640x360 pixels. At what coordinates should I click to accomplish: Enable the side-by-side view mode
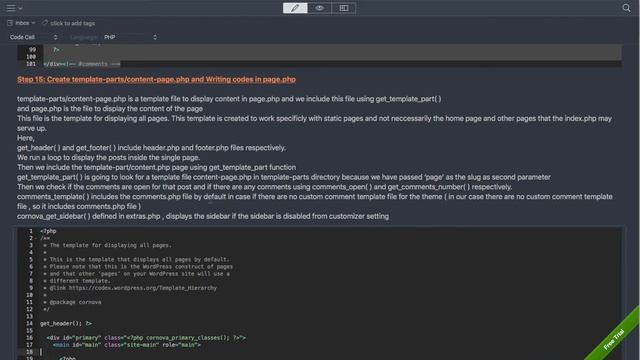[344, 8]
